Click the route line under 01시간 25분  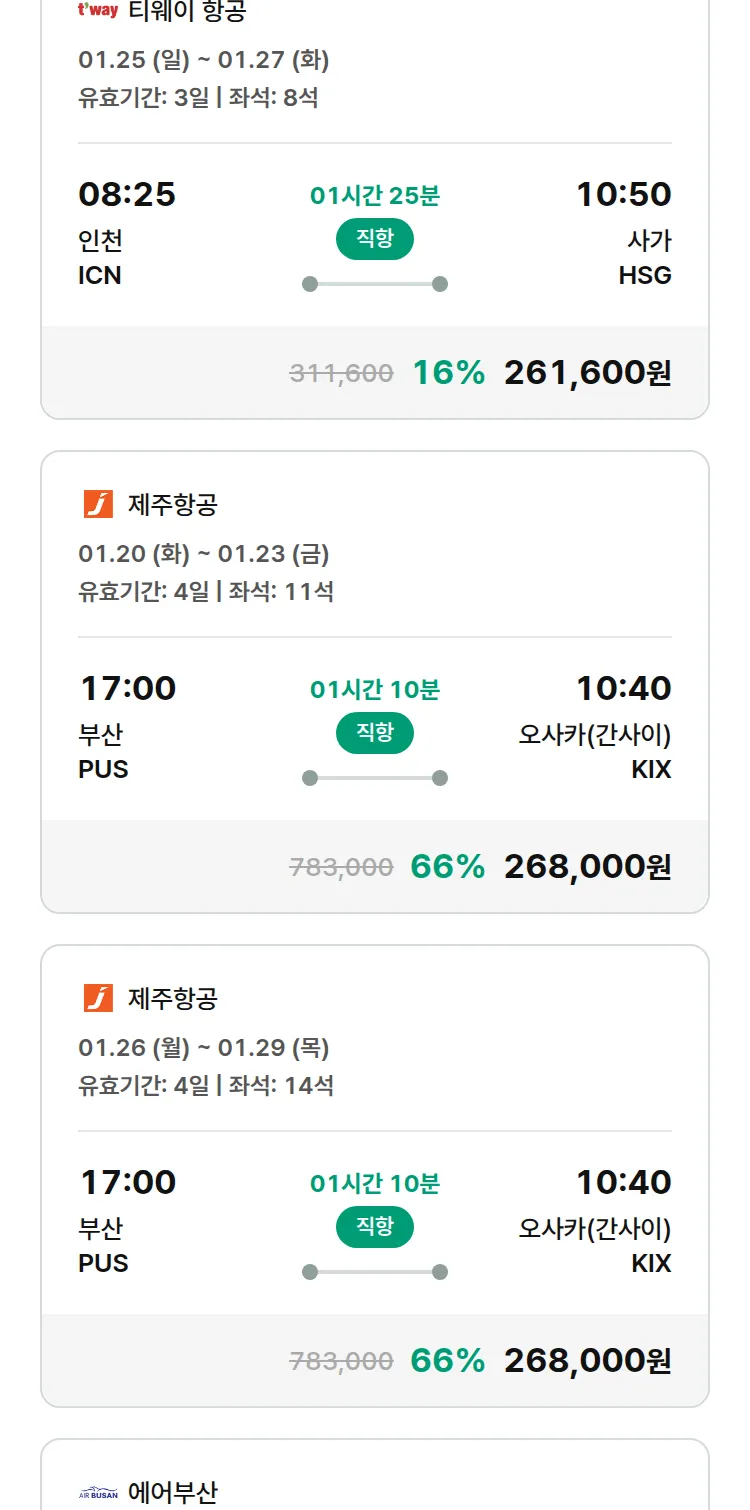pyautogui.click(x=375, y=284)
